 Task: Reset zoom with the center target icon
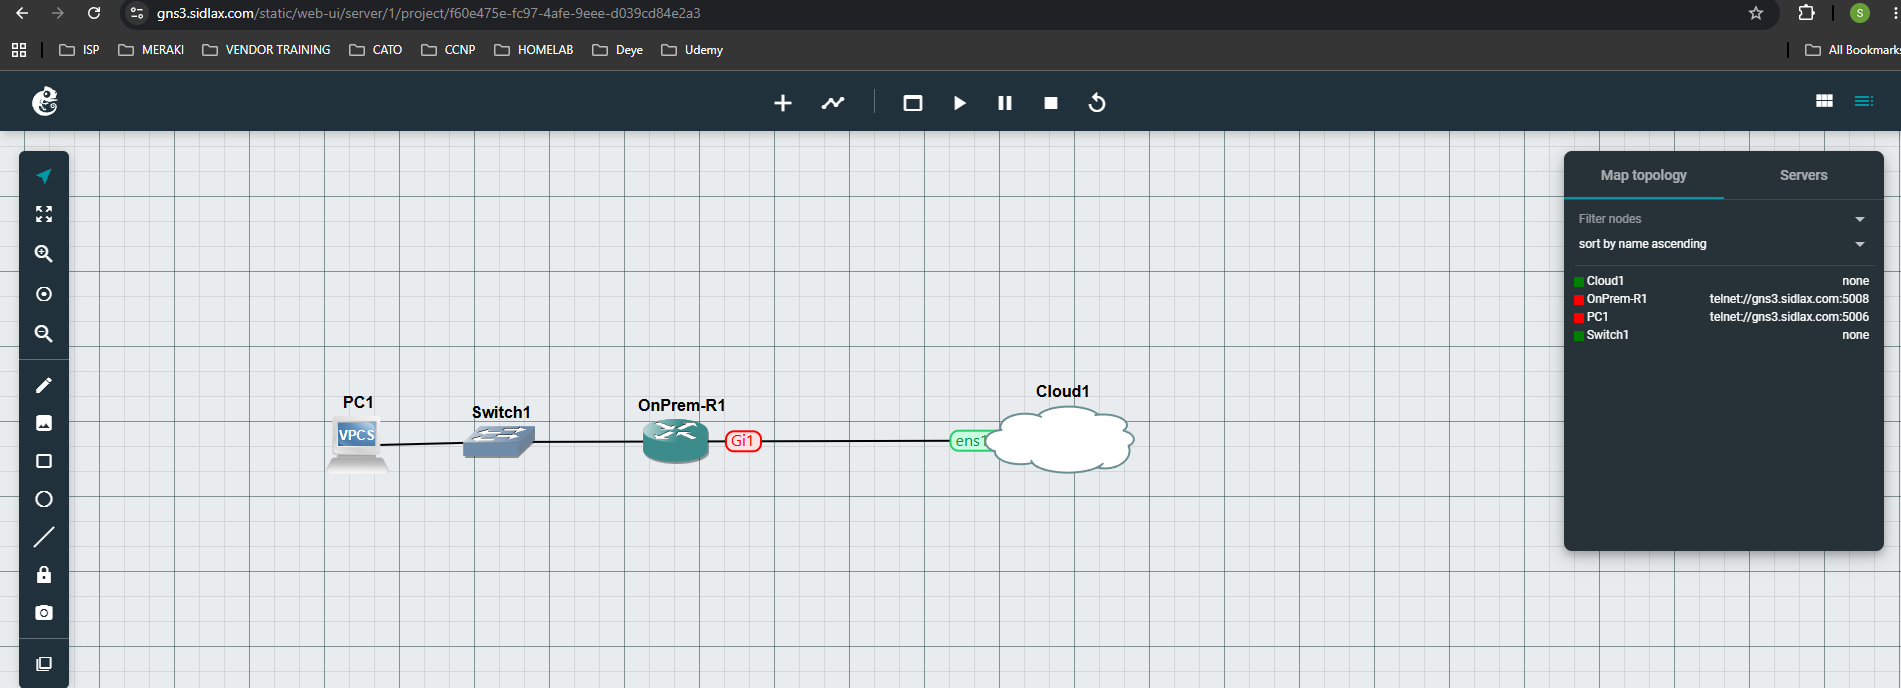pos(44,294)
